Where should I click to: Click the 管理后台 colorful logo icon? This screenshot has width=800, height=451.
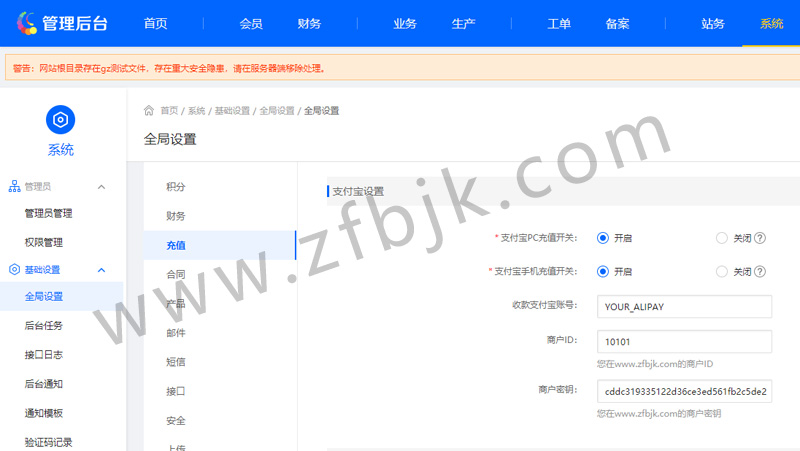[27, 23]
